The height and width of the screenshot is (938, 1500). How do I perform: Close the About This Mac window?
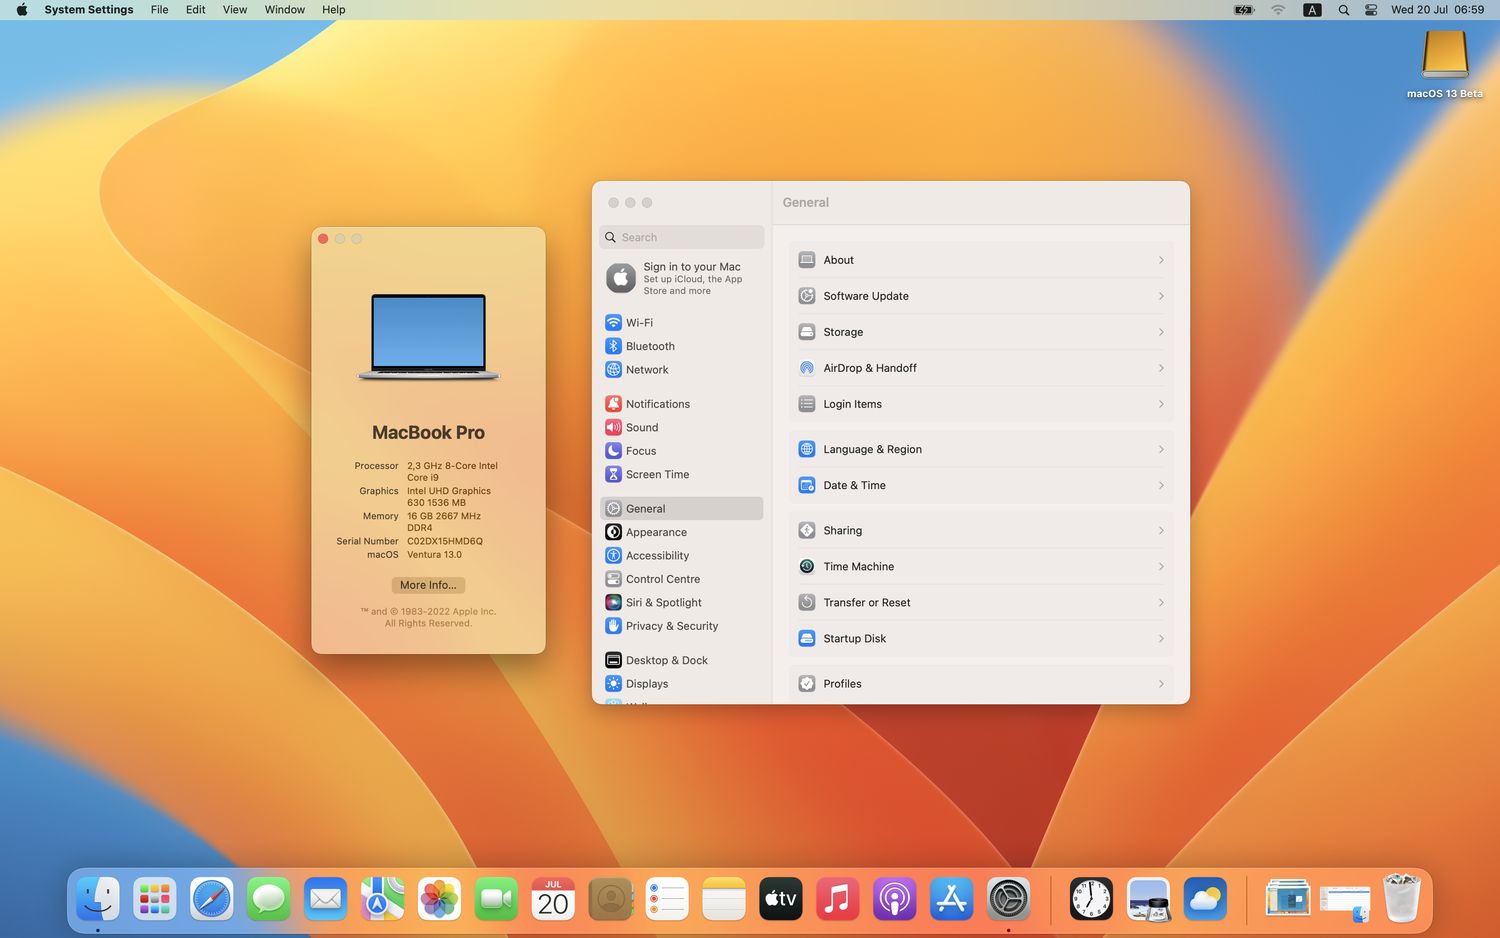323,239
